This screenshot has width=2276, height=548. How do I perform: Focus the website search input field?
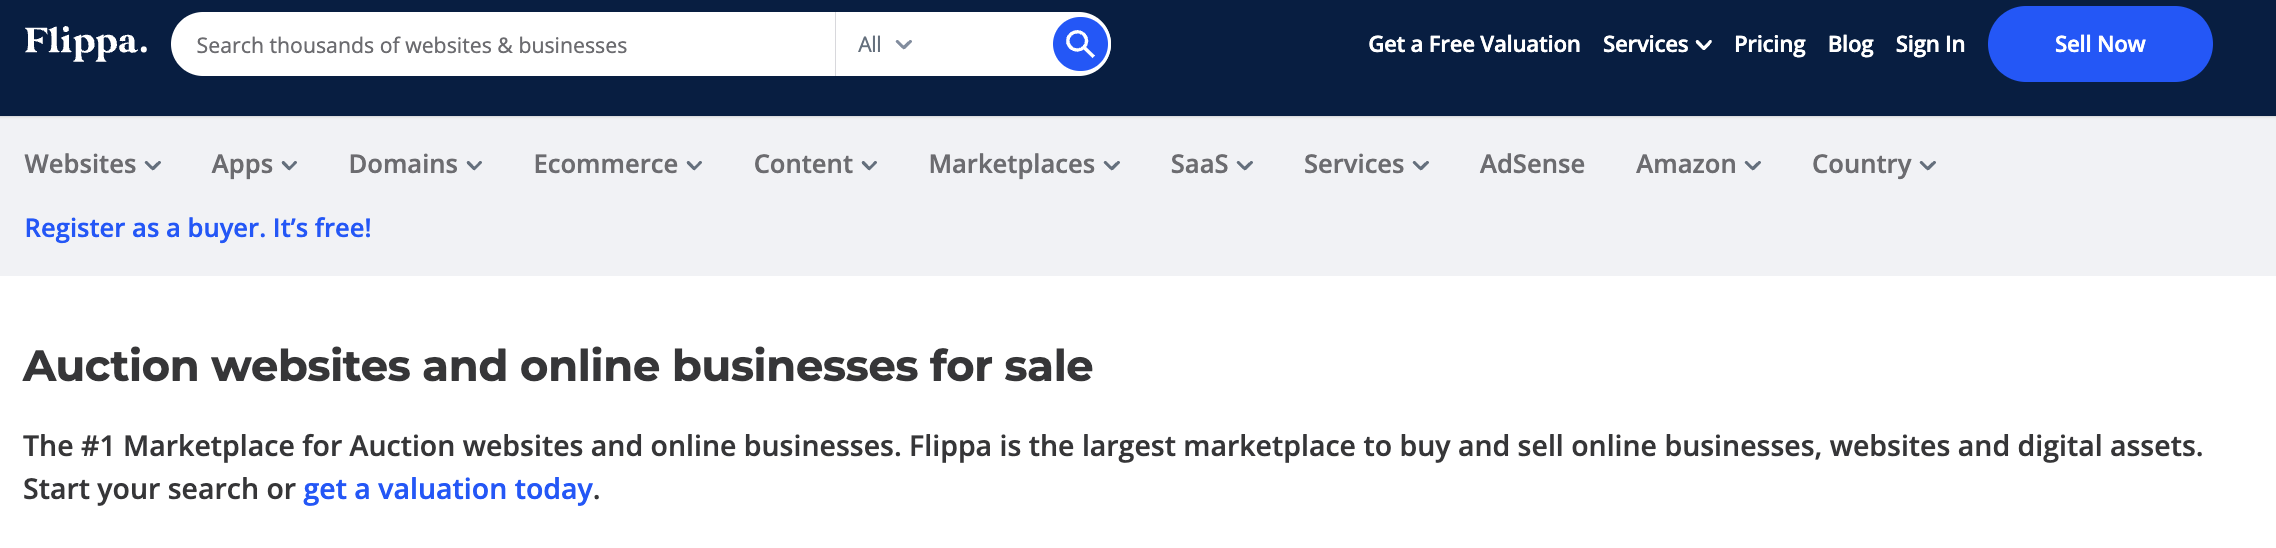point(503,44)
